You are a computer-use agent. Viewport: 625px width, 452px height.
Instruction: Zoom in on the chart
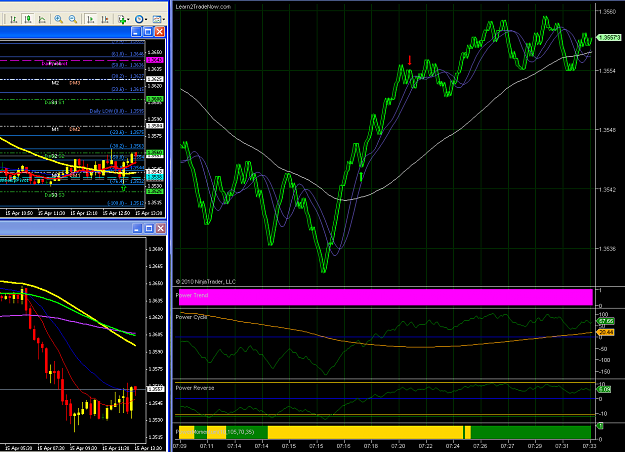[x=59, y=19]
